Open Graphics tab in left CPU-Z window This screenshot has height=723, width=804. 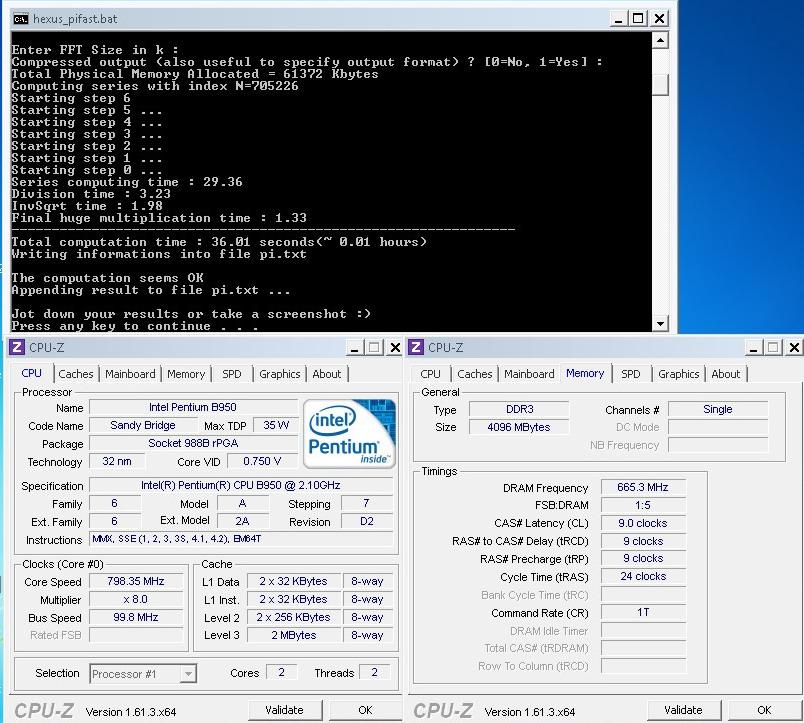point(279,374)
